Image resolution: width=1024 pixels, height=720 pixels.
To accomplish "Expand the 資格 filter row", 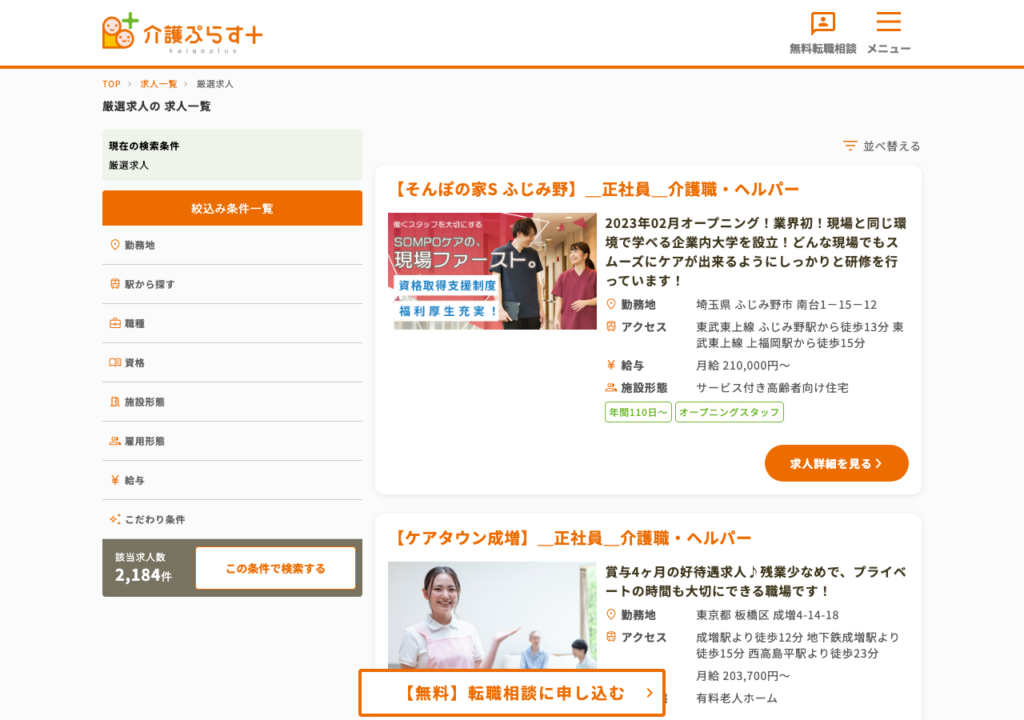I will click(x=232, y=363).
